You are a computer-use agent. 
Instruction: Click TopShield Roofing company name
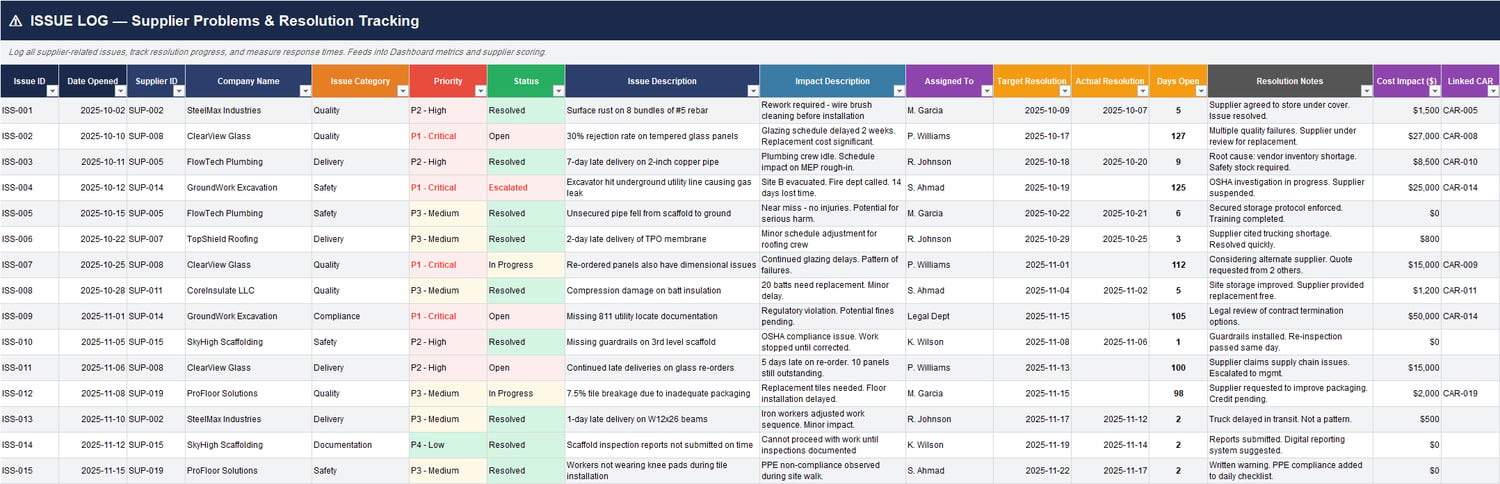click(x=248, y=239)
